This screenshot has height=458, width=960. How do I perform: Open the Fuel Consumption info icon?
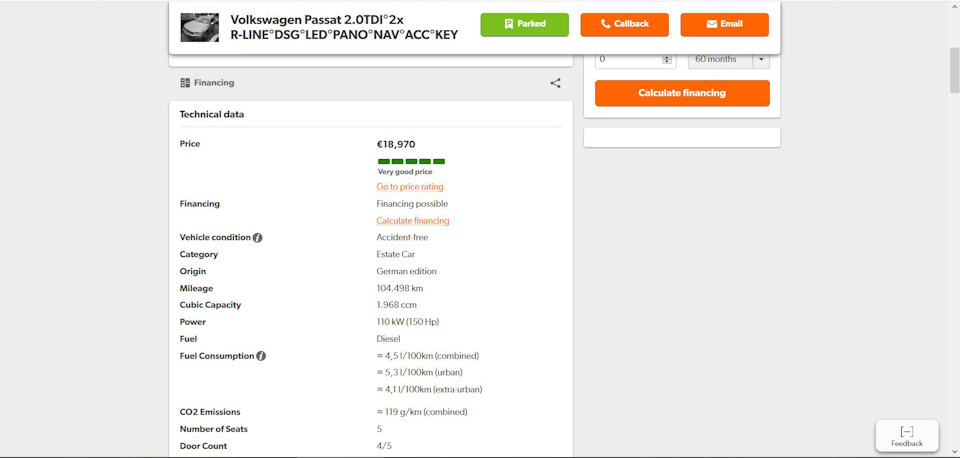tap(261, 356)
